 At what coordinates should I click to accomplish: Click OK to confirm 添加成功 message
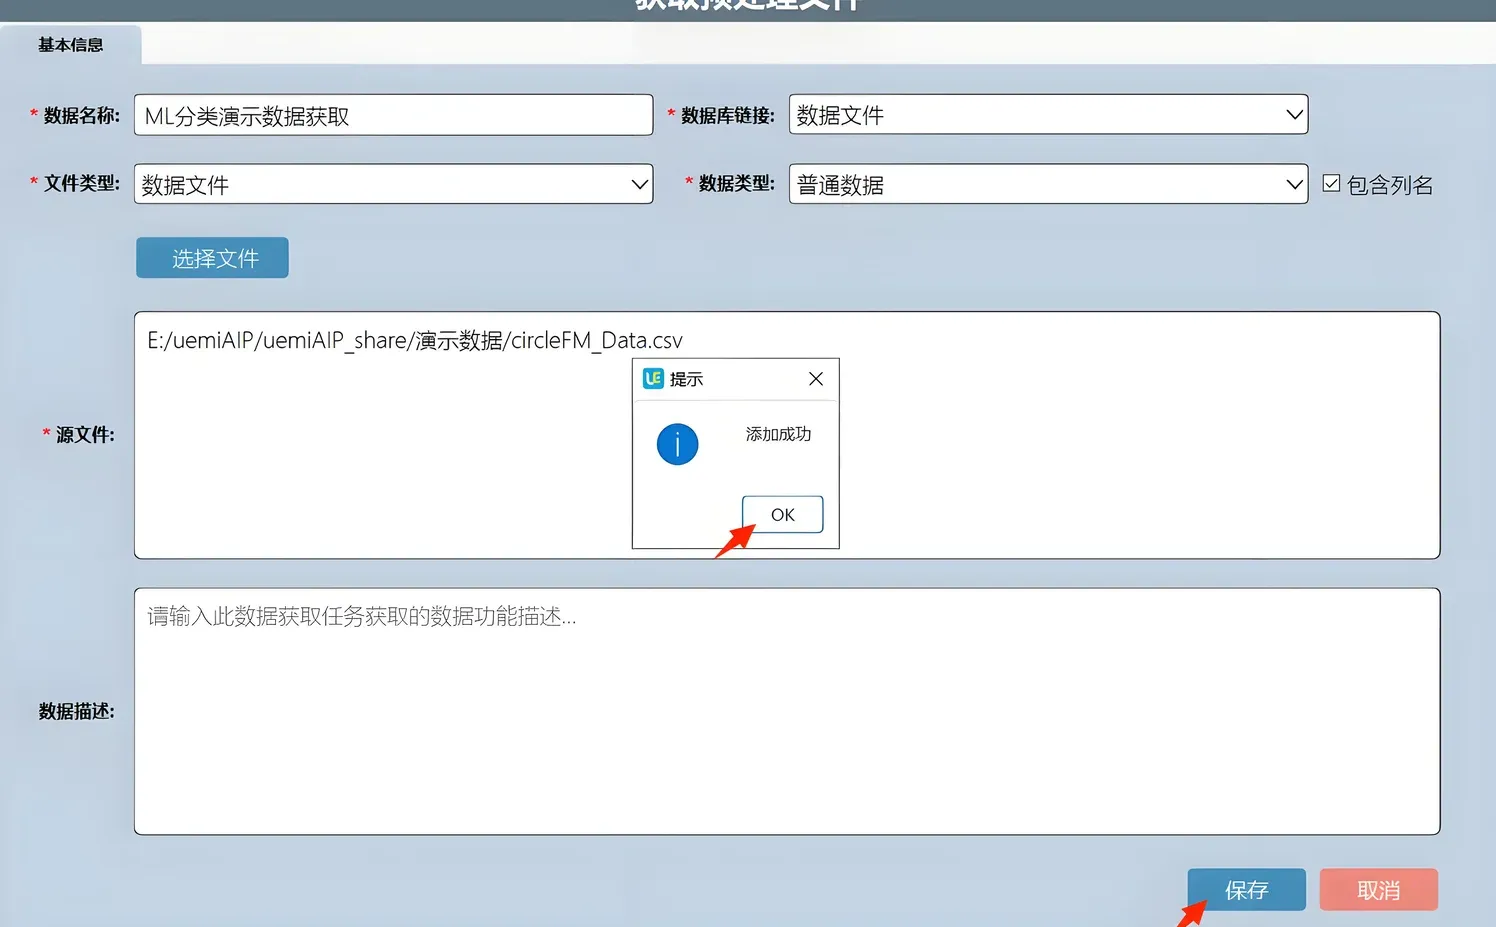782,514
